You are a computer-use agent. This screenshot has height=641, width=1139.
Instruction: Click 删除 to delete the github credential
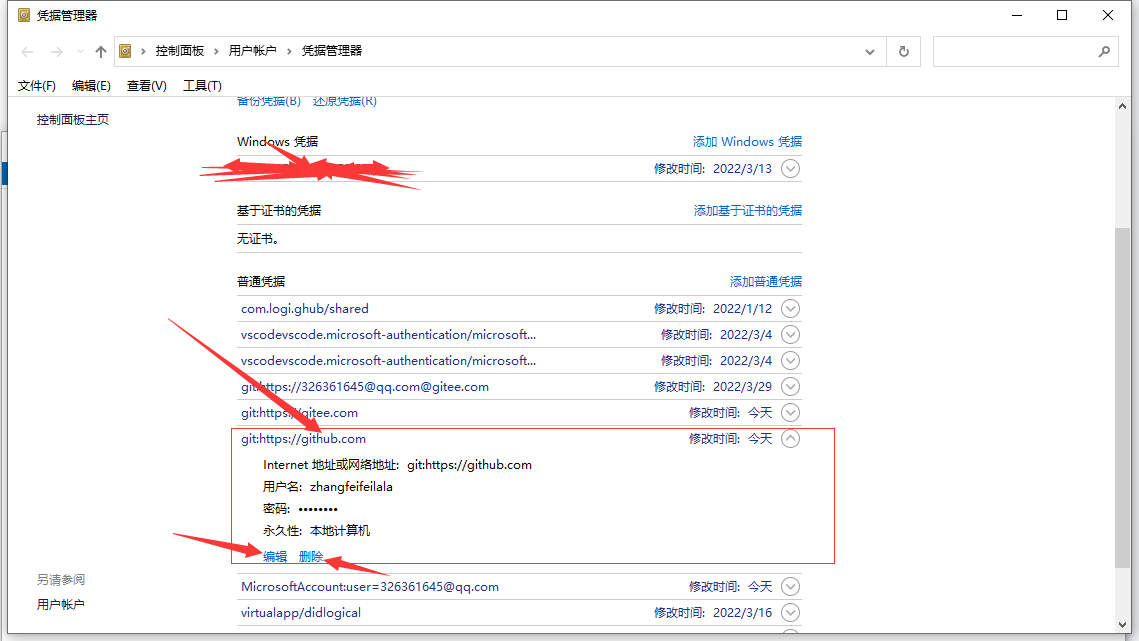tap(311, 556)
